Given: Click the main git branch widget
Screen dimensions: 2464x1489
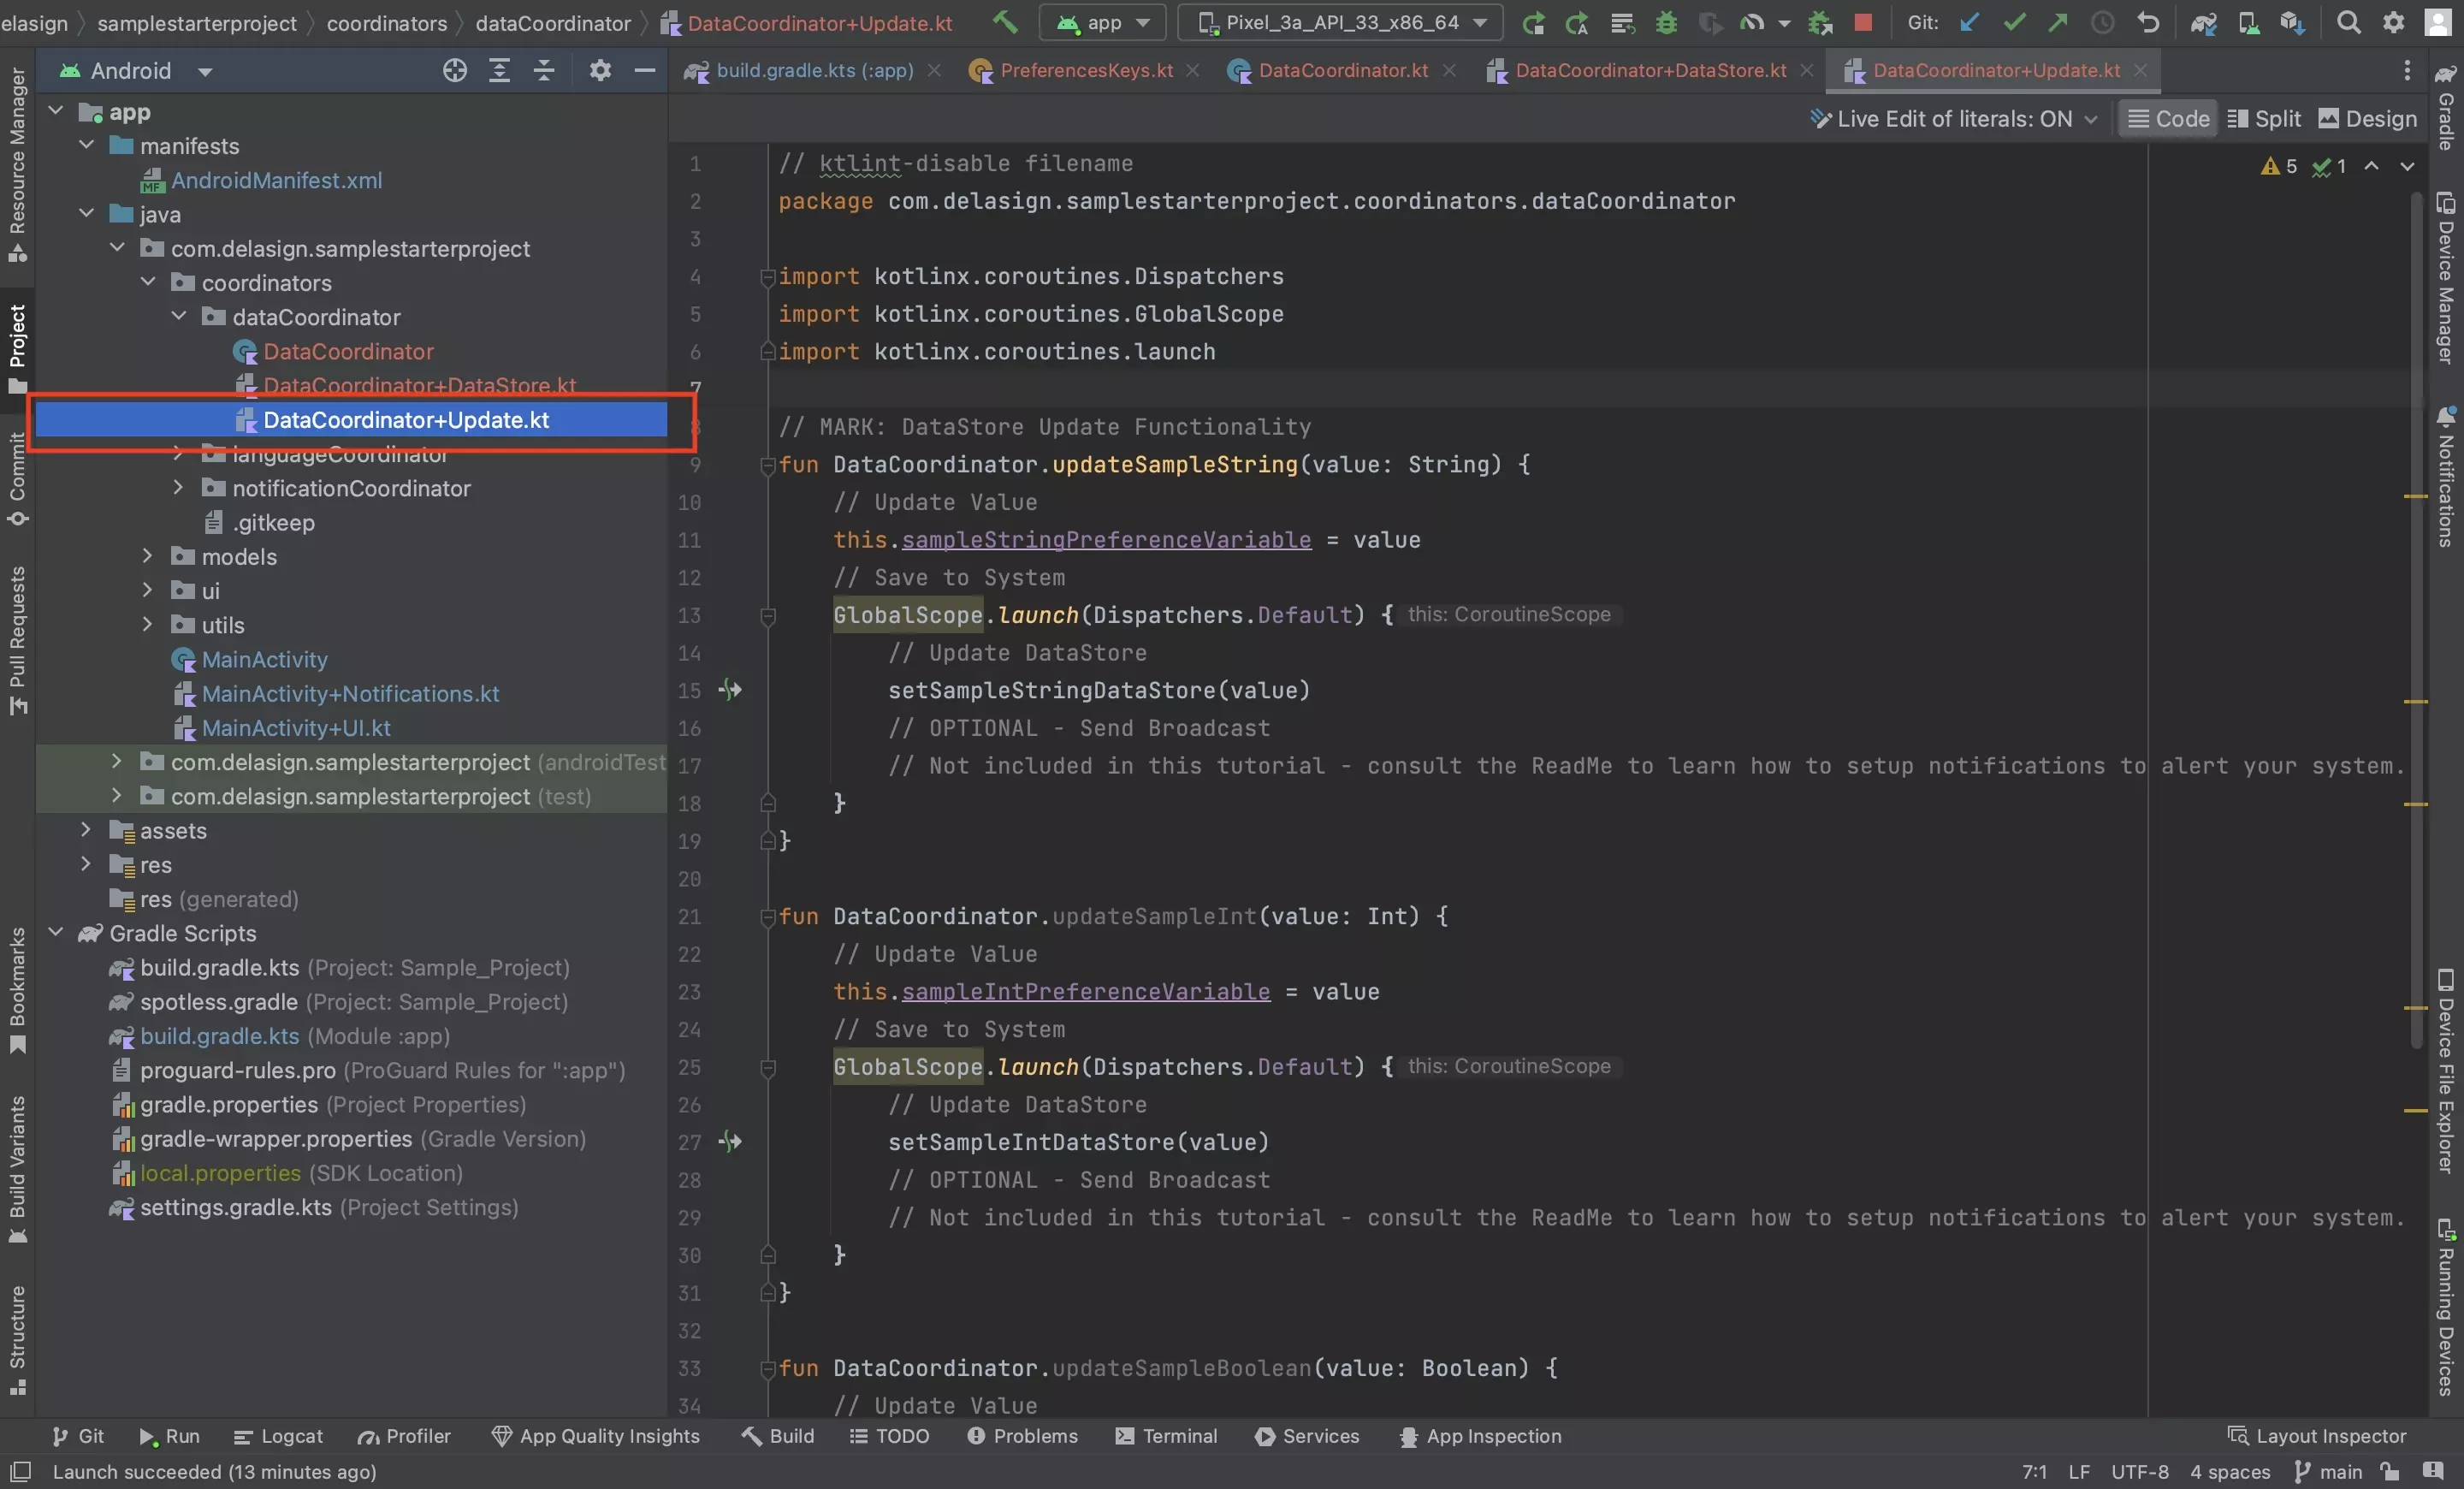Looking at the screenshot, I should 2328,1472.
